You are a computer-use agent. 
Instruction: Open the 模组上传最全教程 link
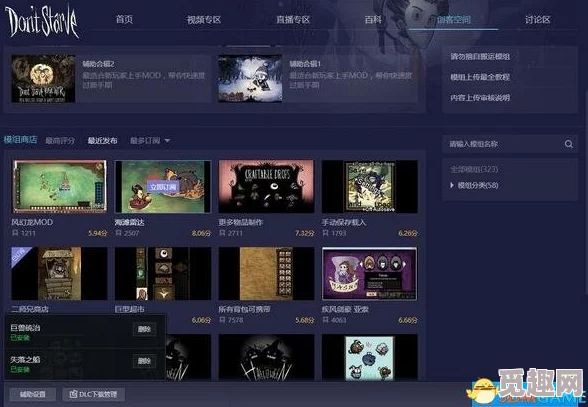point(480,77)
